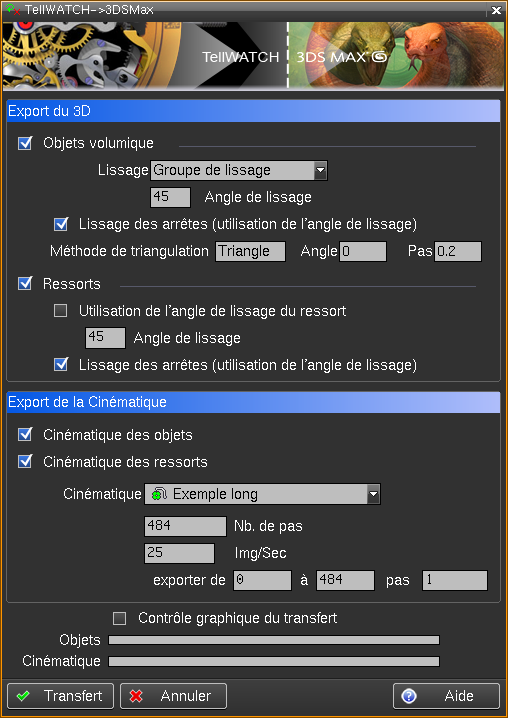
Task: Click the green checkmark icon on Transfert
Action: (22, 696)
